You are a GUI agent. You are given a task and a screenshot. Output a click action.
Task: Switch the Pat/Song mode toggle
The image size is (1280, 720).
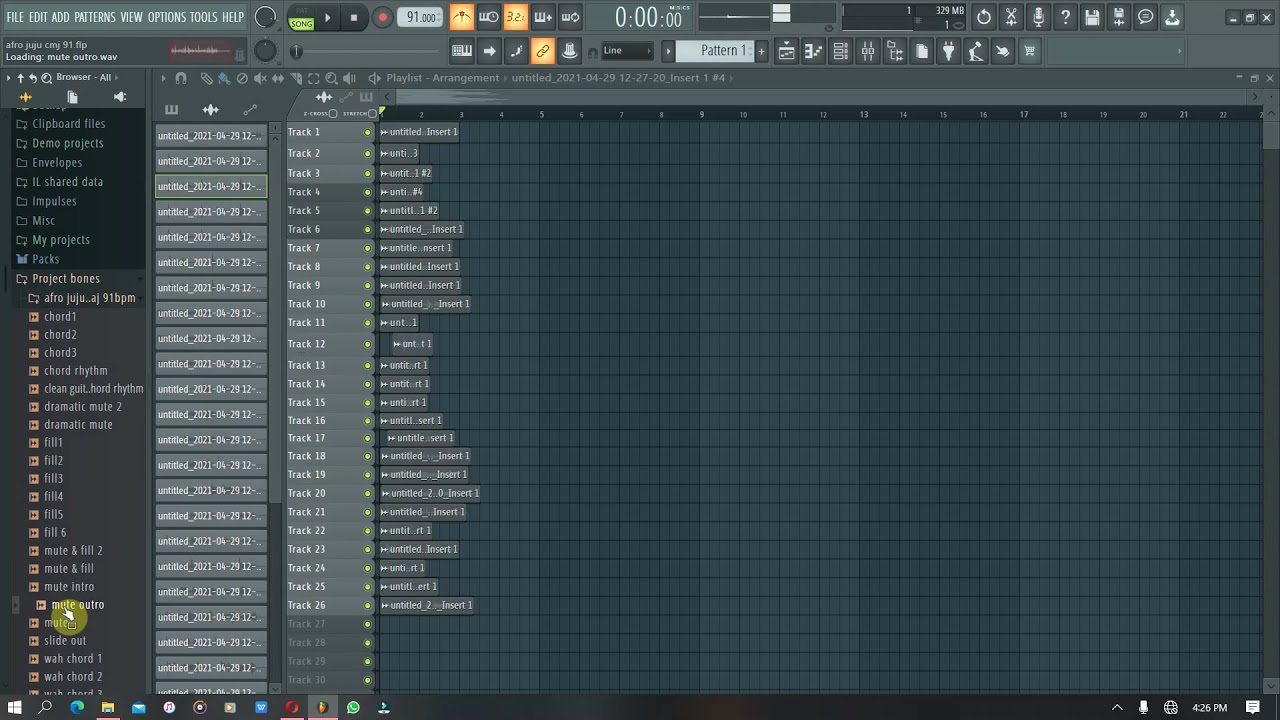(x=301, y=17)
